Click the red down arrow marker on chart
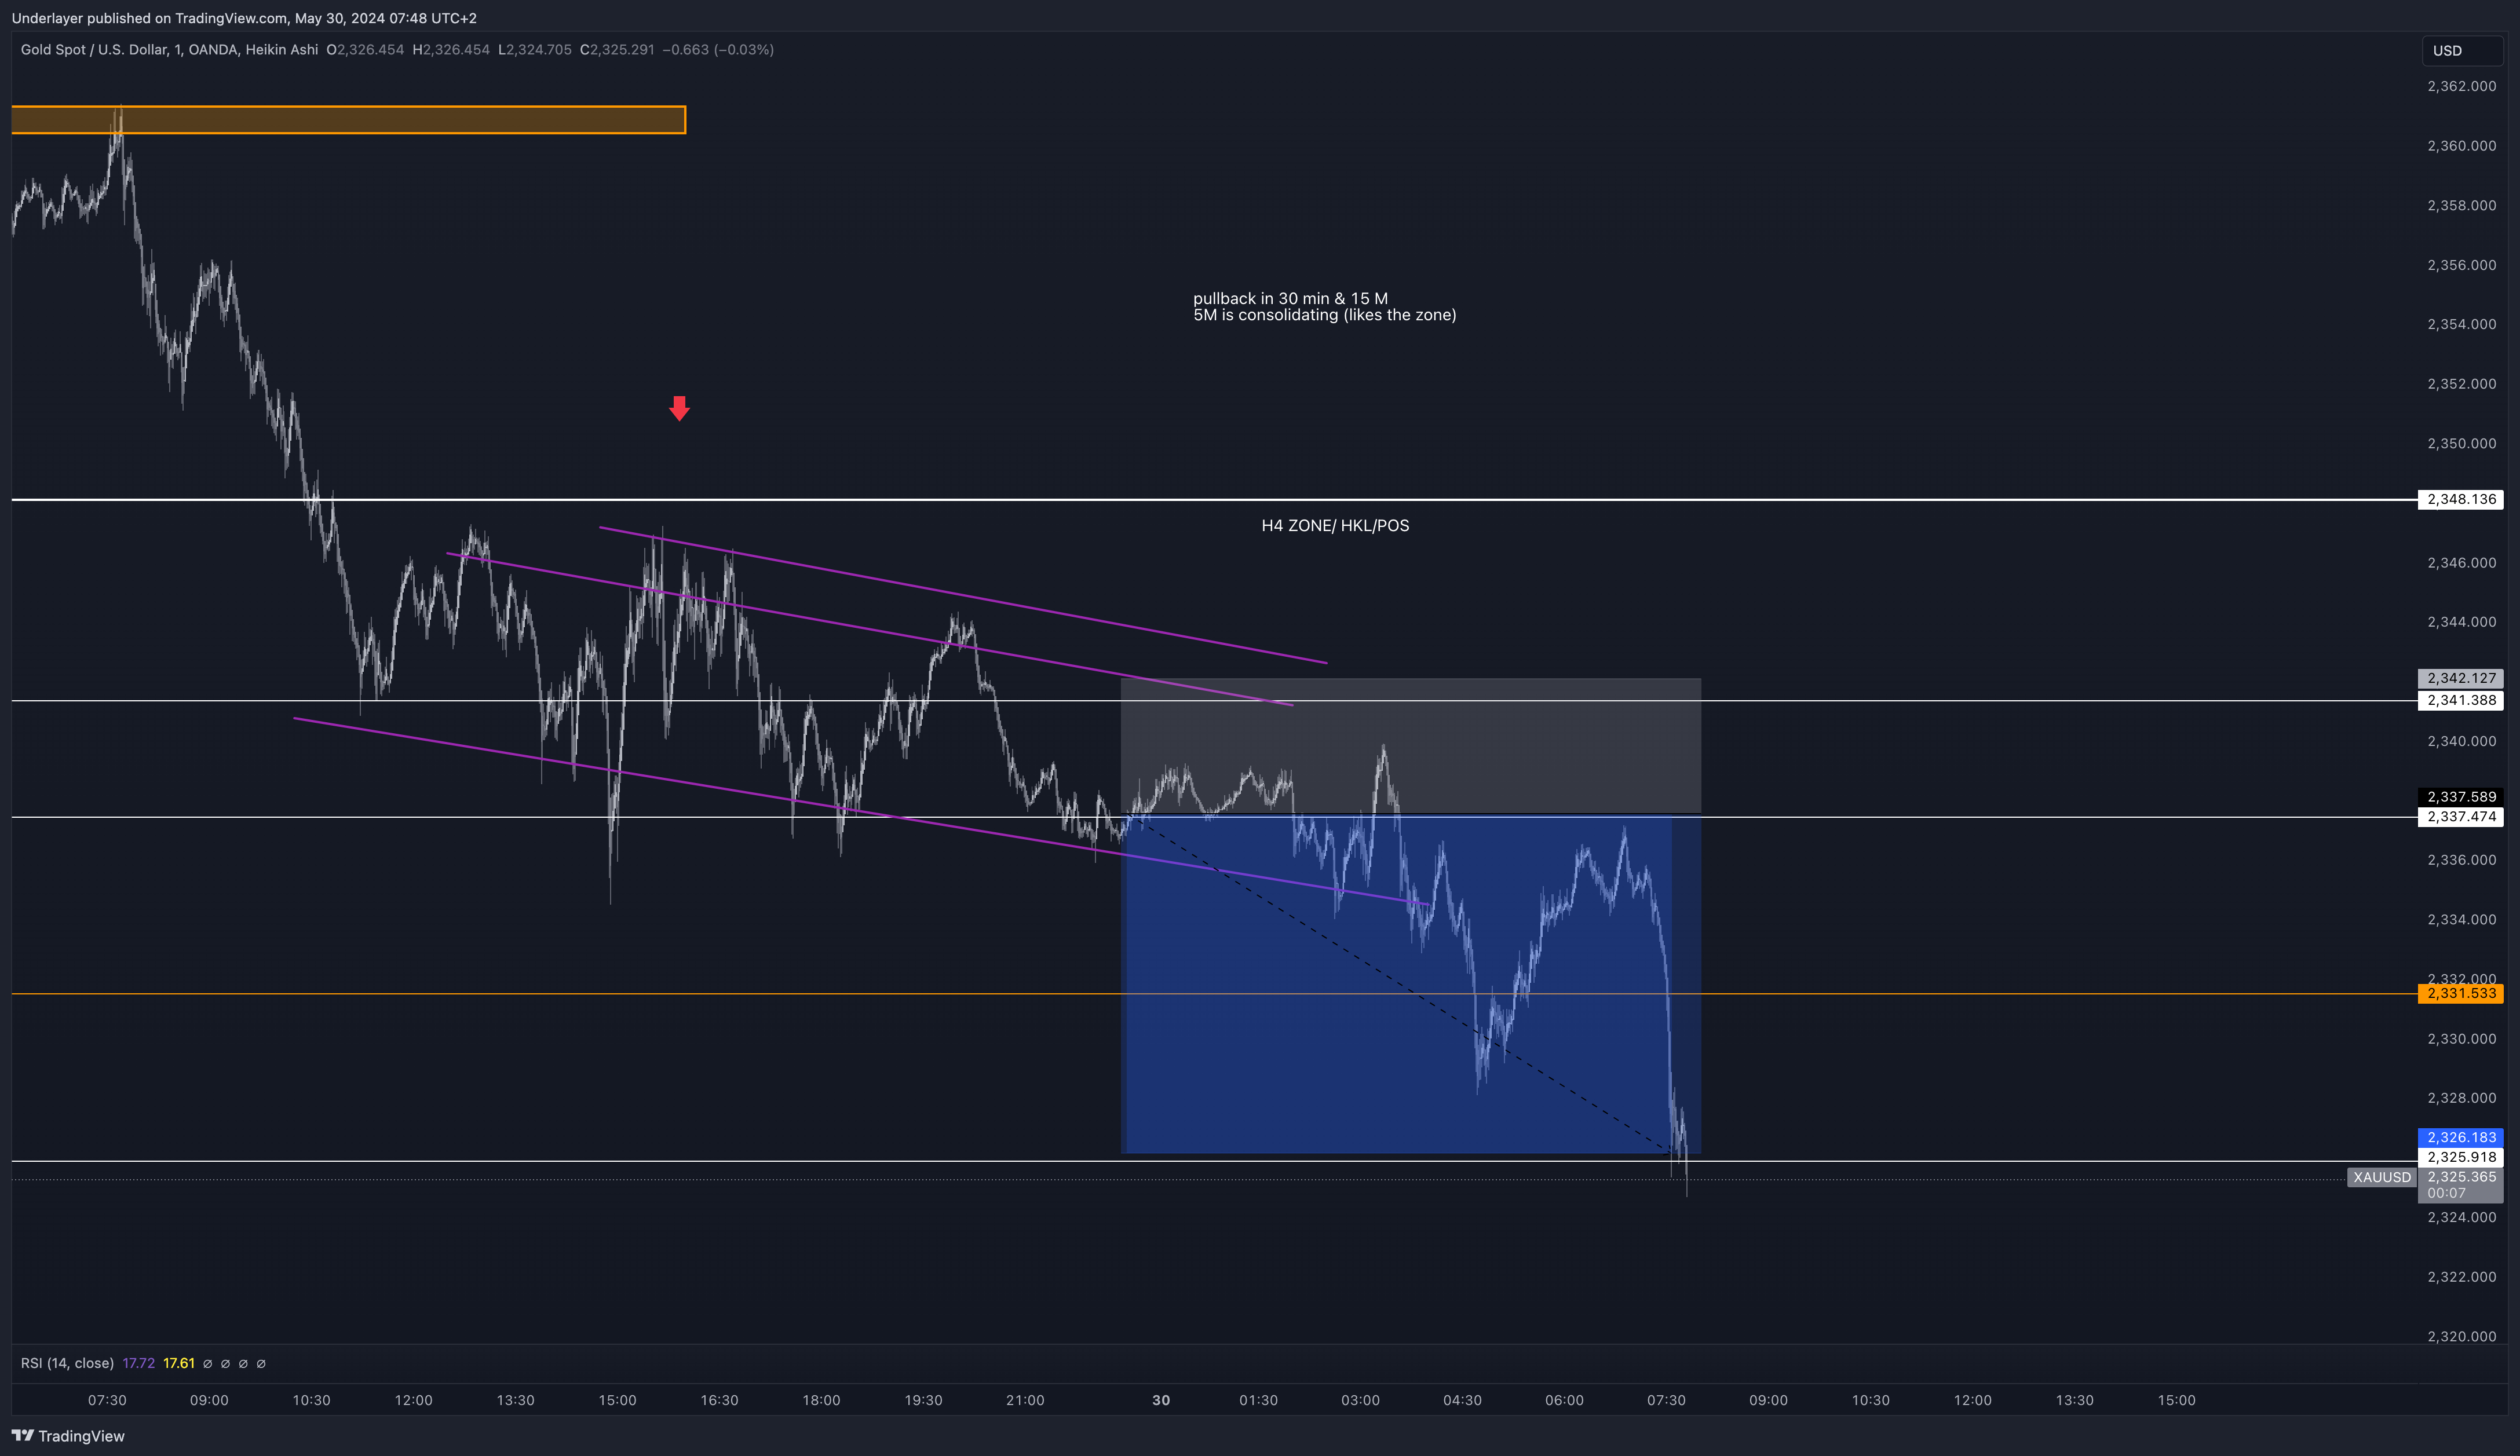The height and width of the screenshot is (1456, 2520). pos(679,408)
